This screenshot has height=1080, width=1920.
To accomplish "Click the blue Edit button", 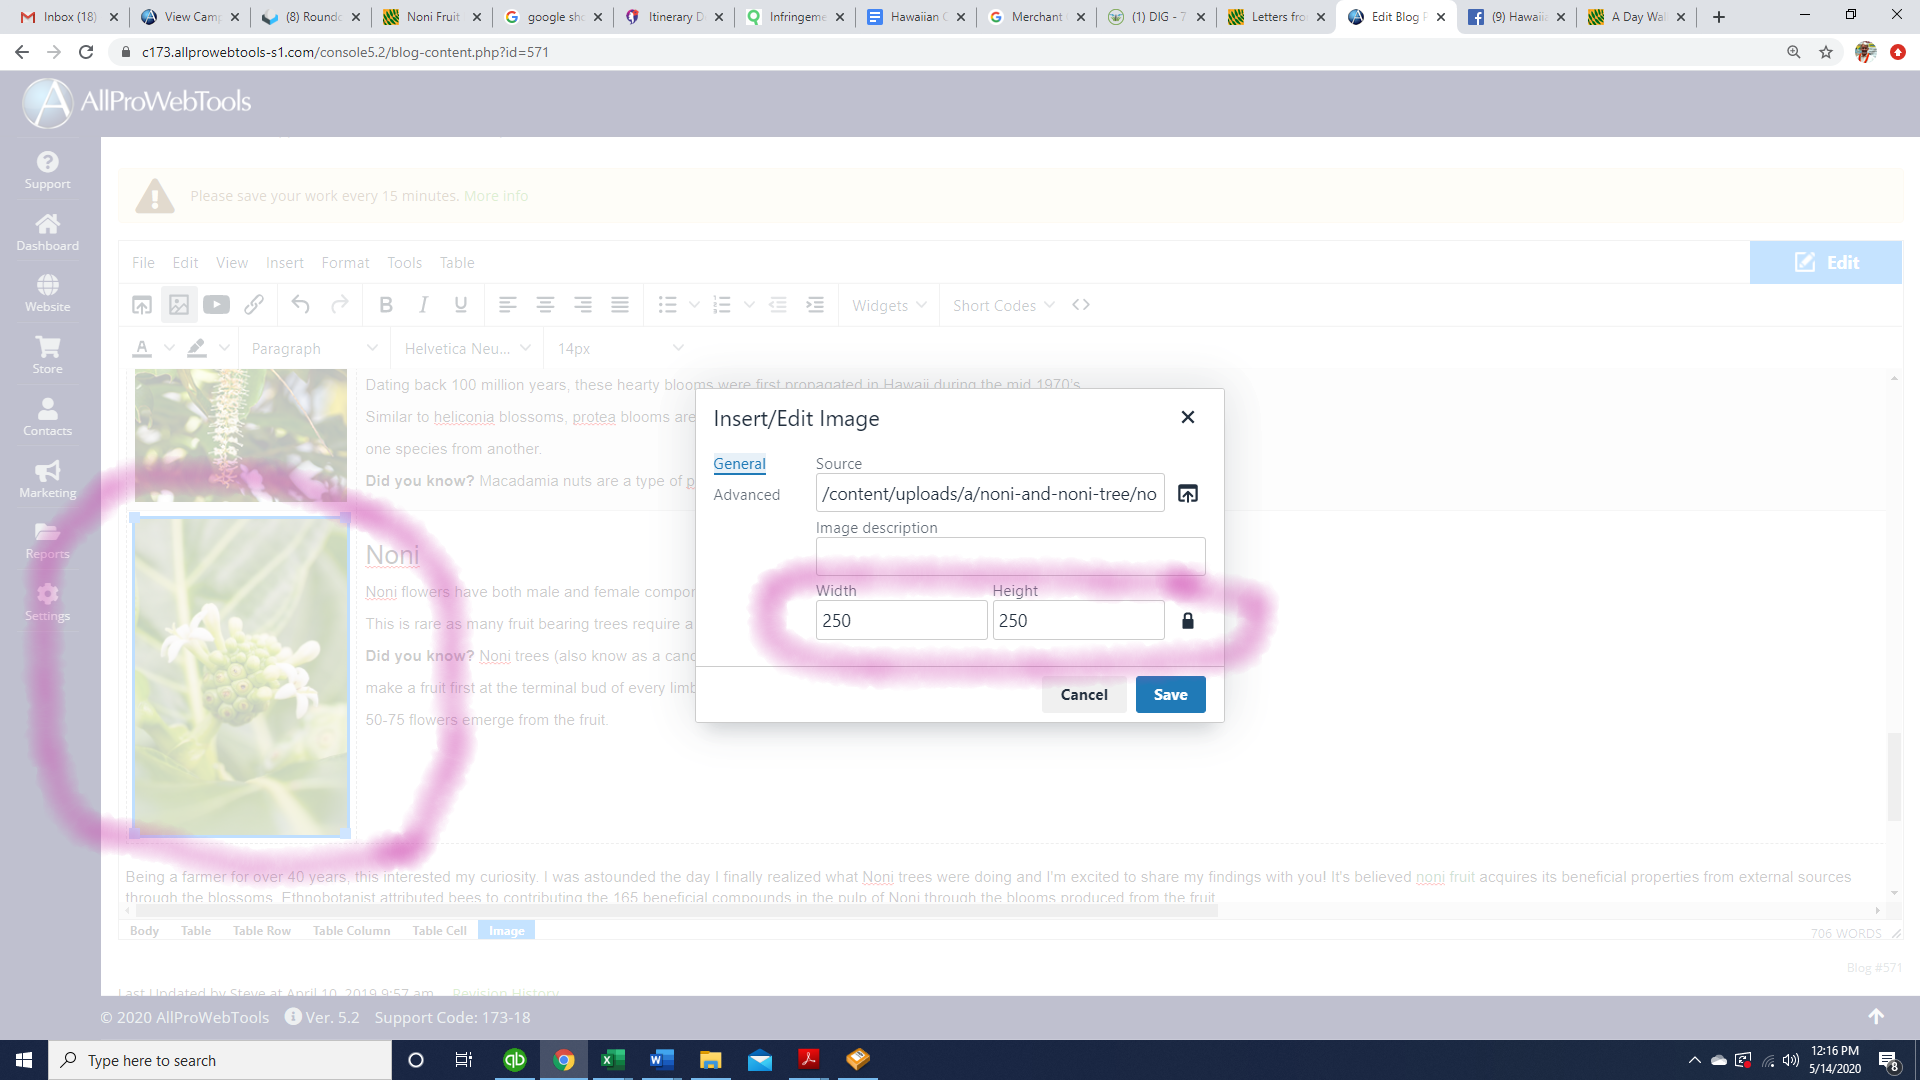I will click(1825, 262).
